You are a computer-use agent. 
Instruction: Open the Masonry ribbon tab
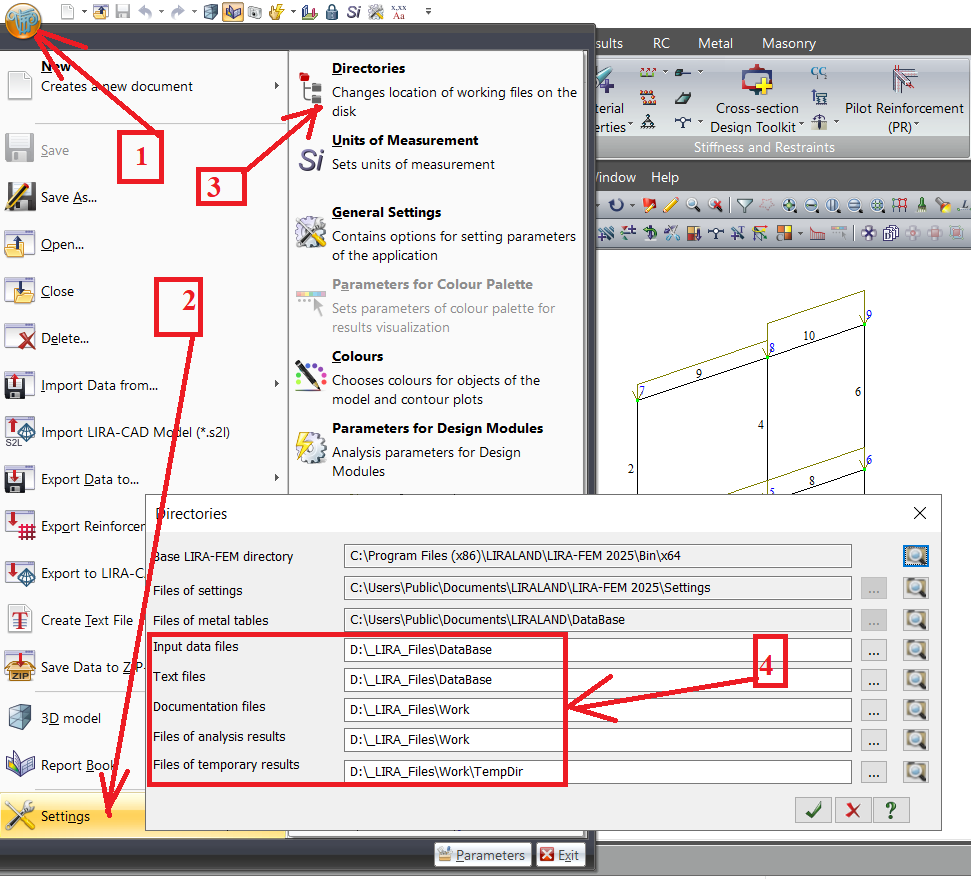point(788,44)
